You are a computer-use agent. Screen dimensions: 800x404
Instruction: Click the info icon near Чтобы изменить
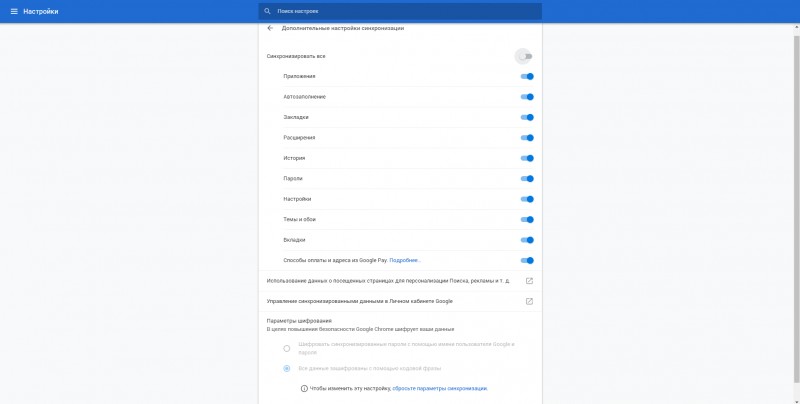(x=304, y=389)
